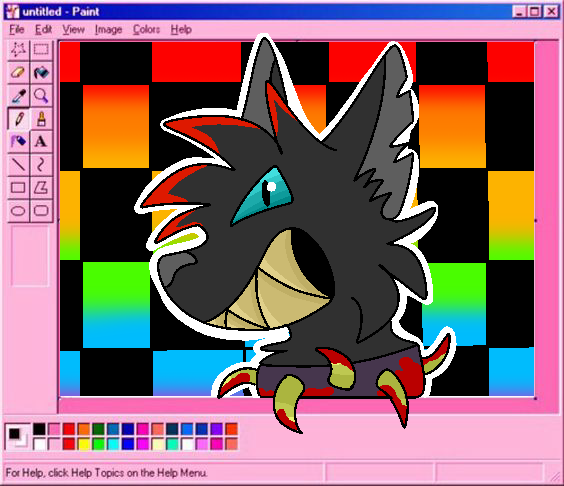The height and width of the screenshot is (486, 564).
Task: Select the Free-Form Select tool
Action: pos(18,49)
